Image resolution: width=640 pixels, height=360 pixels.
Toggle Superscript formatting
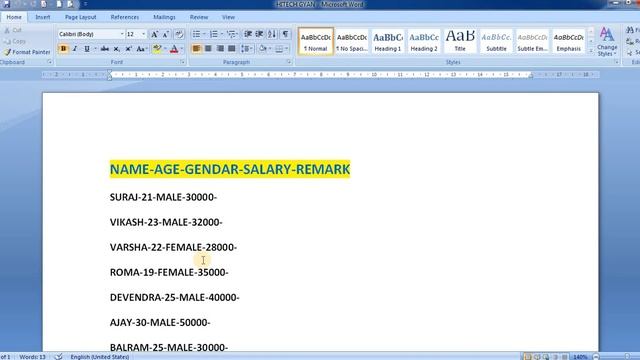(x=129, y=49)
